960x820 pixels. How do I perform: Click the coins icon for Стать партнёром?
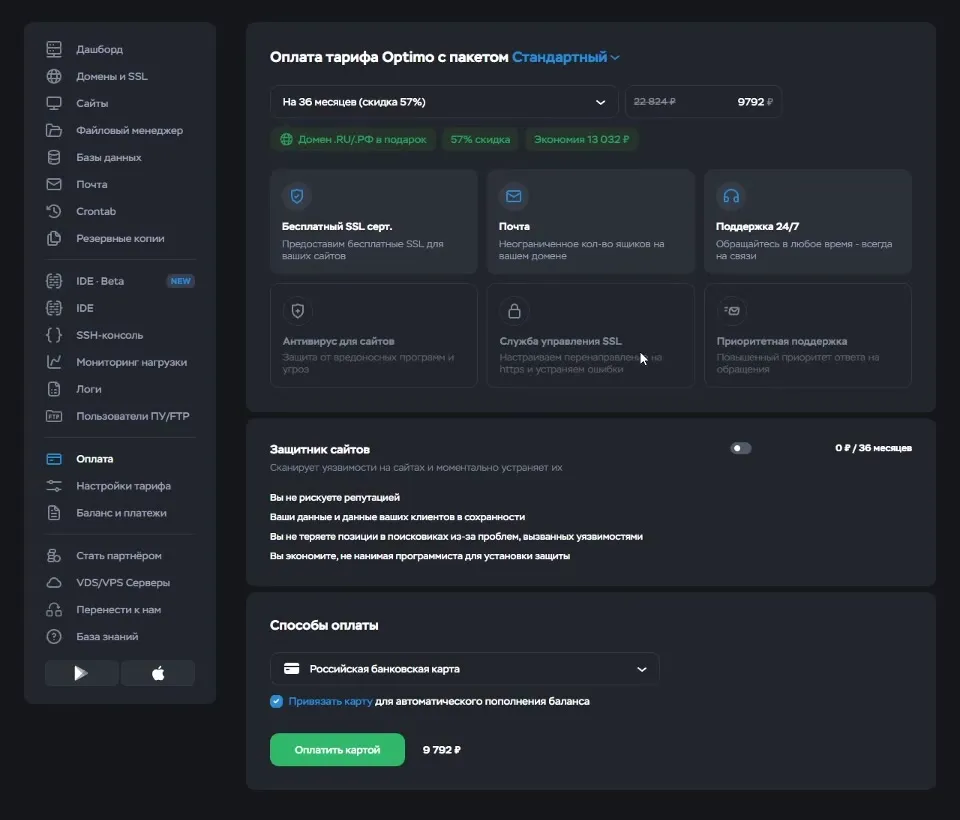(54, 555)
